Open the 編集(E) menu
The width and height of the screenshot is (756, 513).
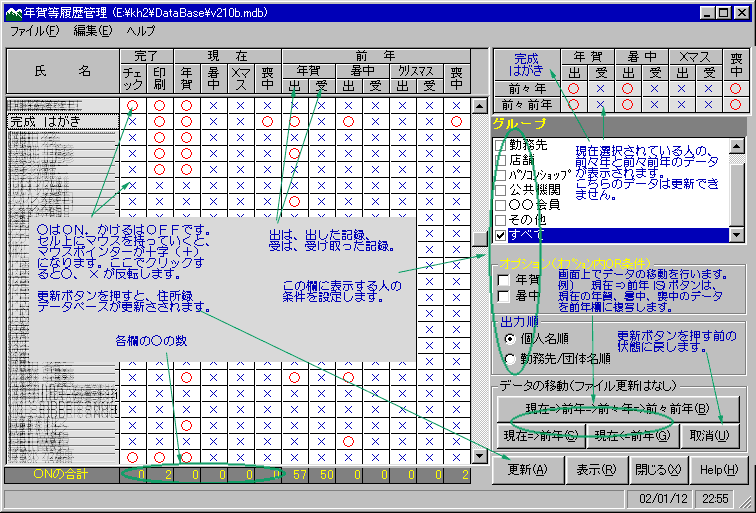(x=92, y=30)
